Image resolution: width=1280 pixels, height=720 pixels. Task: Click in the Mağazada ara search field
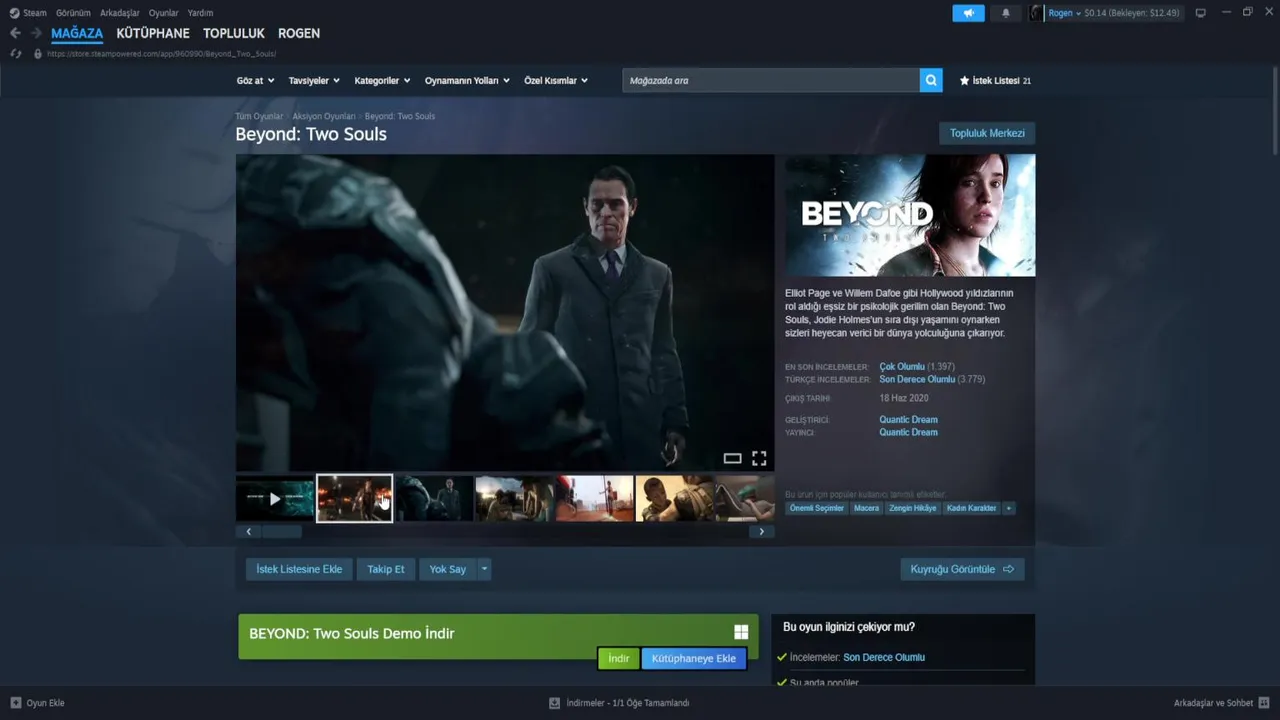point(771,80)
